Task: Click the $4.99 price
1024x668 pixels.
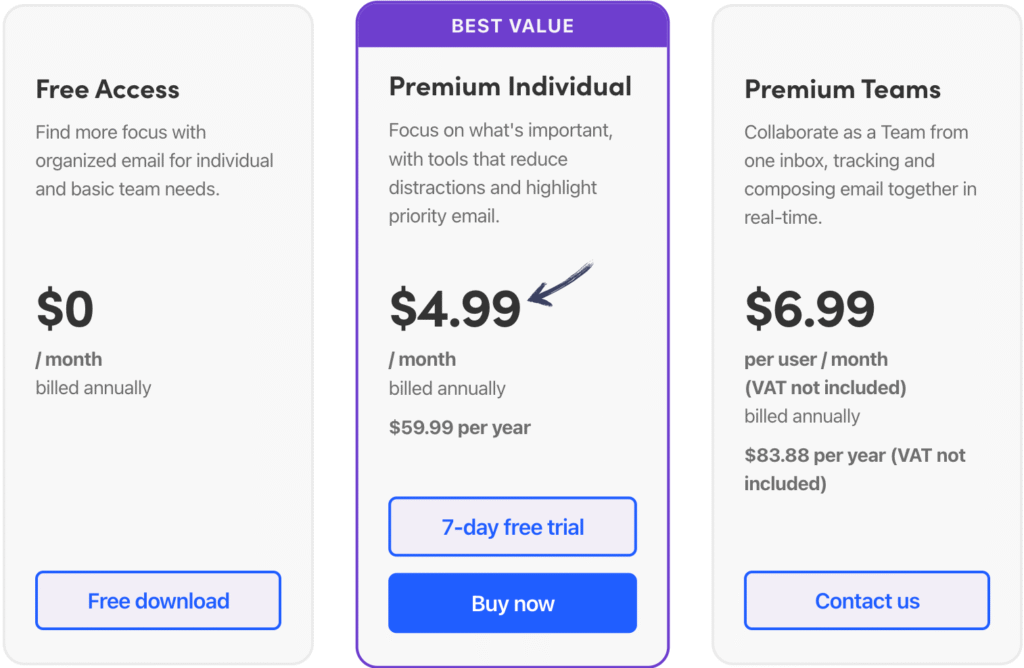Action: click(455, 309)
